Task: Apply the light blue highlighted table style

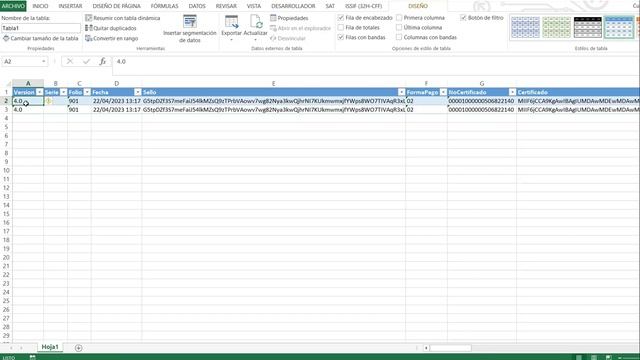Action: (x=619, y=28)
